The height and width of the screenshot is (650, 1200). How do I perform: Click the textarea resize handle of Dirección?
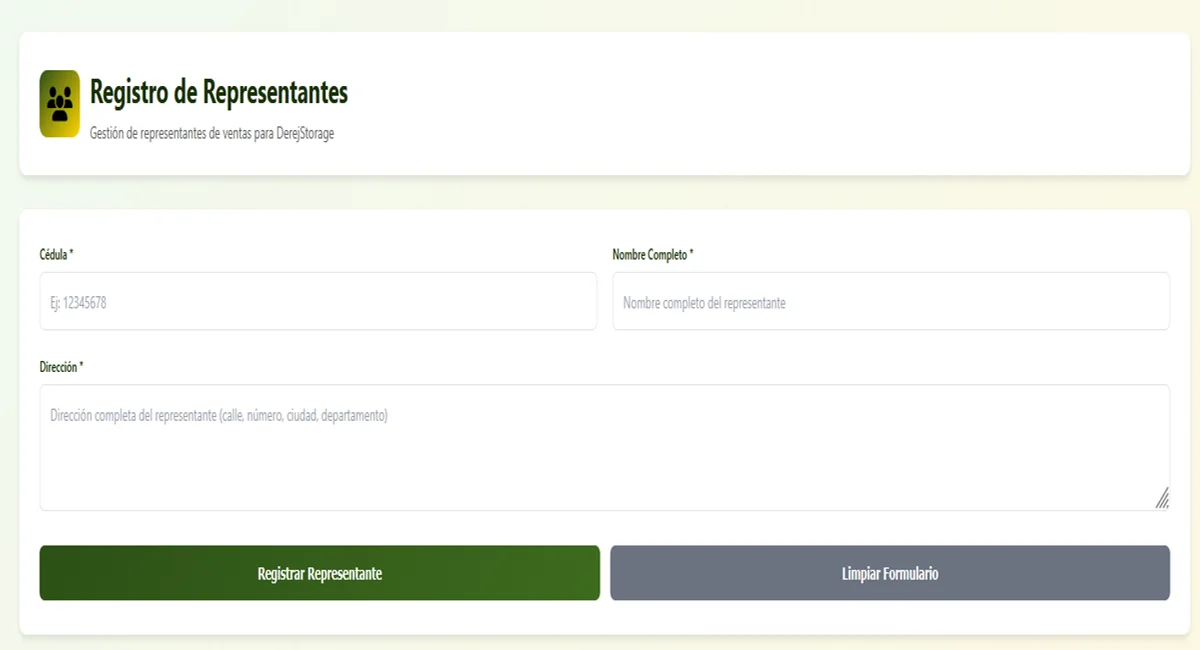pyautogui.click(x=1161, y=499)
